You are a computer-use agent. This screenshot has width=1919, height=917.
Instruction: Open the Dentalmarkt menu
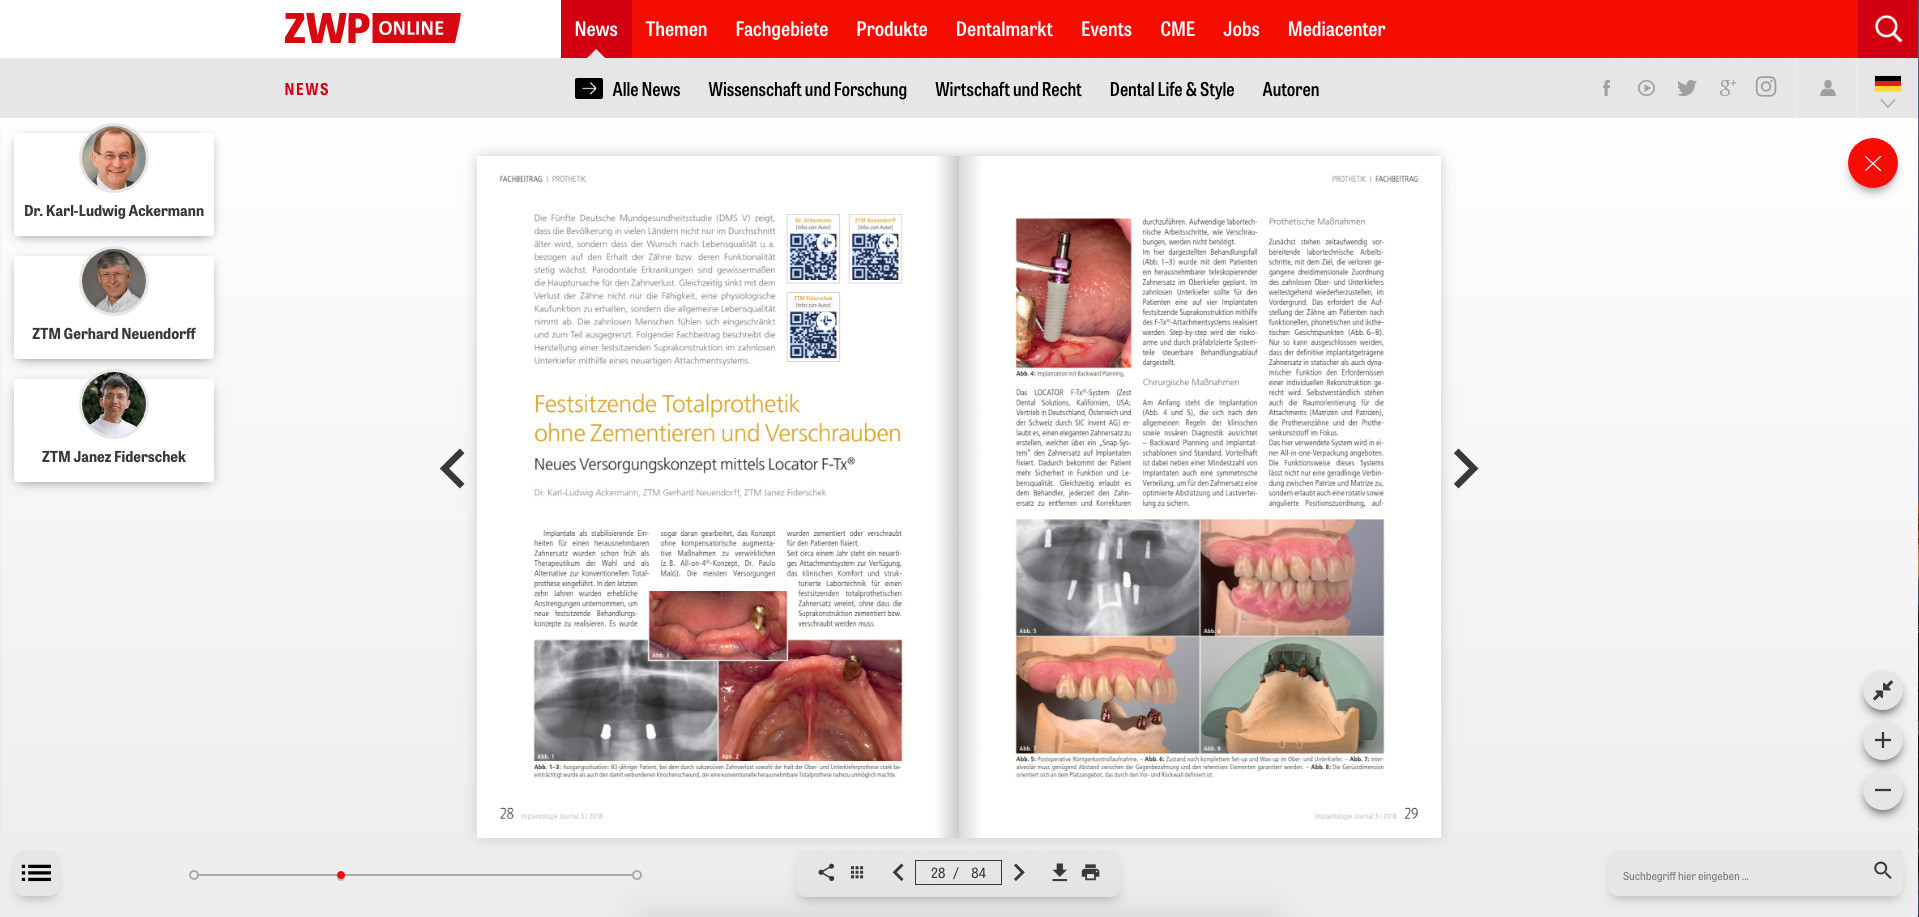[1004, 29]
